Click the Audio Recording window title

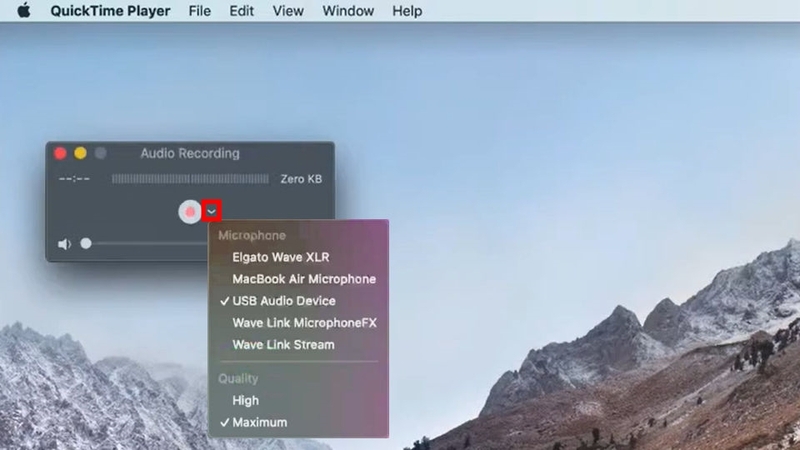click(x=190, y=153)
